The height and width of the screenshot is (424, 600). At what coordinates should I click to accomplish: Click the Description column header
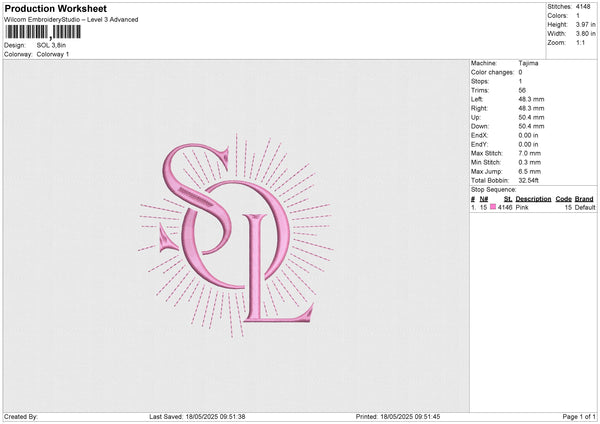click(x=533, y=199)
